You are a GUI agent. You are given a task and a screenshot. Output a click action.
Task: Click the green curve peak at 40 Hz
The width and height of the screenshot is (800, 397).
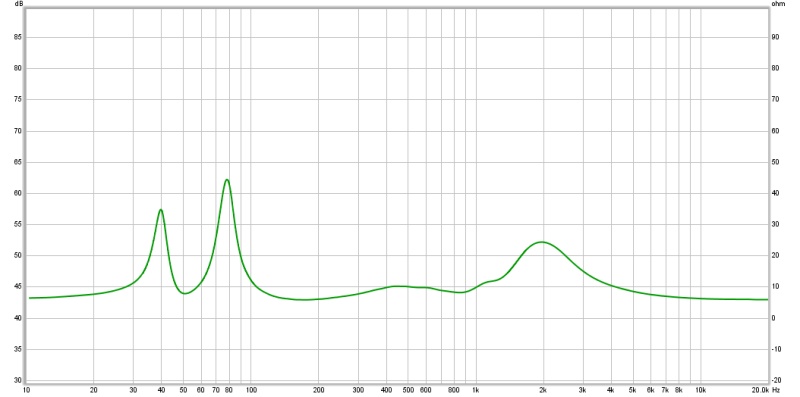coord(161,210)
